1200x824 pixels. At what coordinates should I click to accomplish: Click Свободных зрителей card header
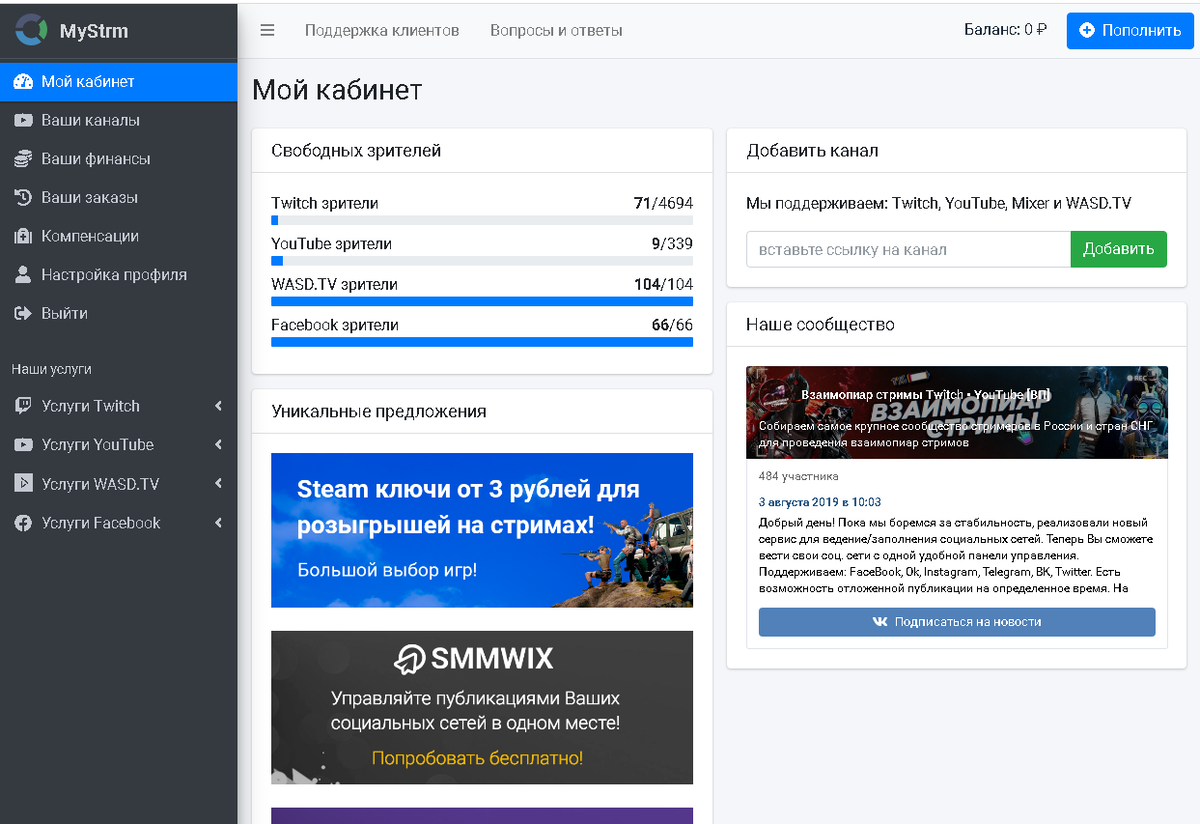click(x=482, y=151)
